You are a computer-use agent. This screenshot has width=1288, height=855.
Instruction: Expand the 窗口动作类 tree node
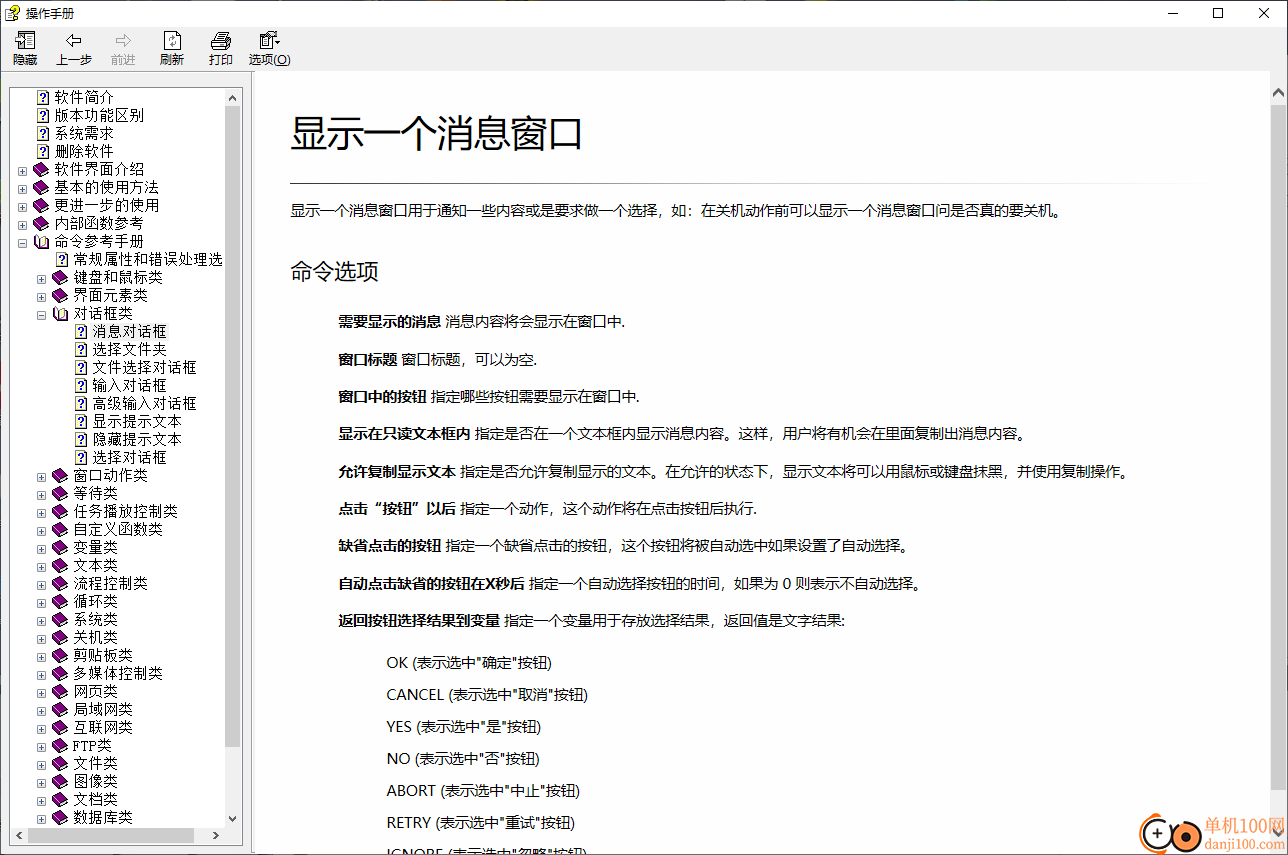point(41,476)
